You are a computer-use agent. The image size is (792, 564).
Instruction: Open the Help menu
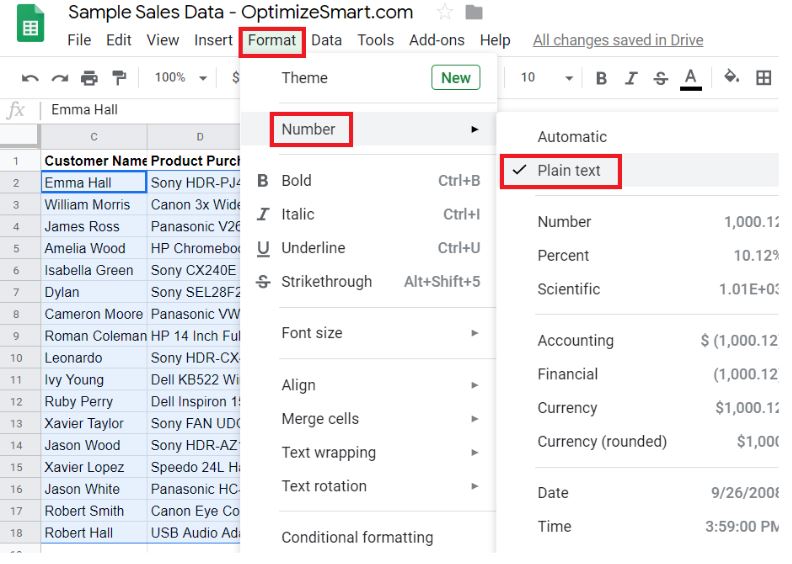click(495, 40)
